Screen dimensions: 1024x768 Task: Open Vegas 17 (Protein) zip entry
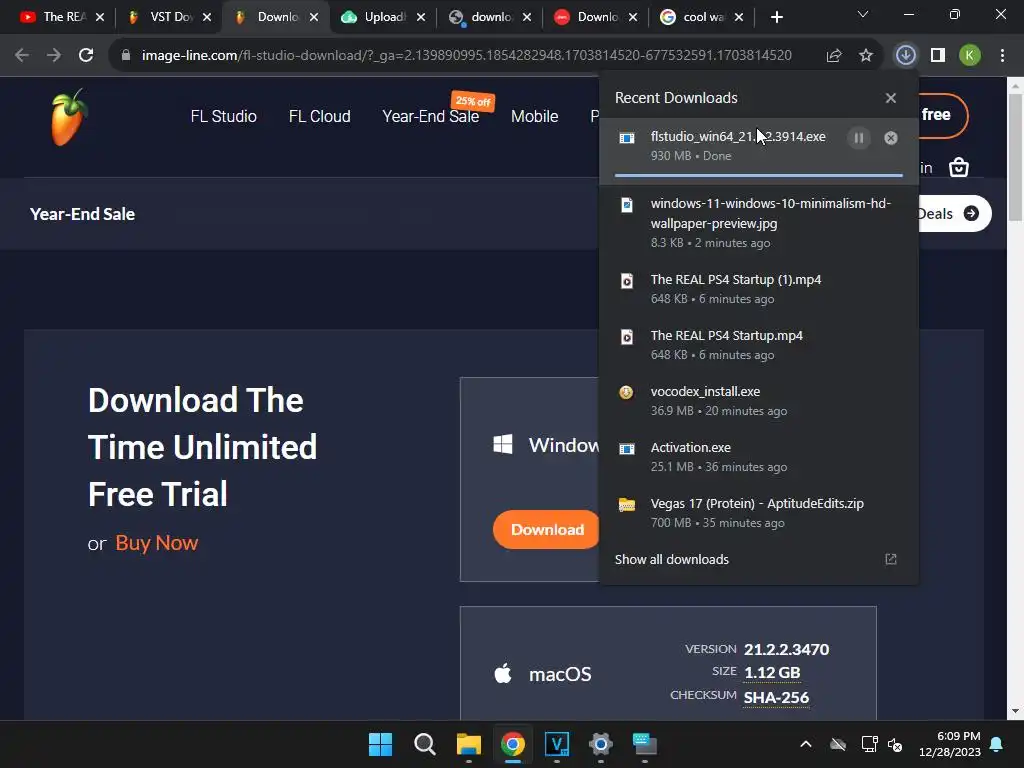point(758,513)
